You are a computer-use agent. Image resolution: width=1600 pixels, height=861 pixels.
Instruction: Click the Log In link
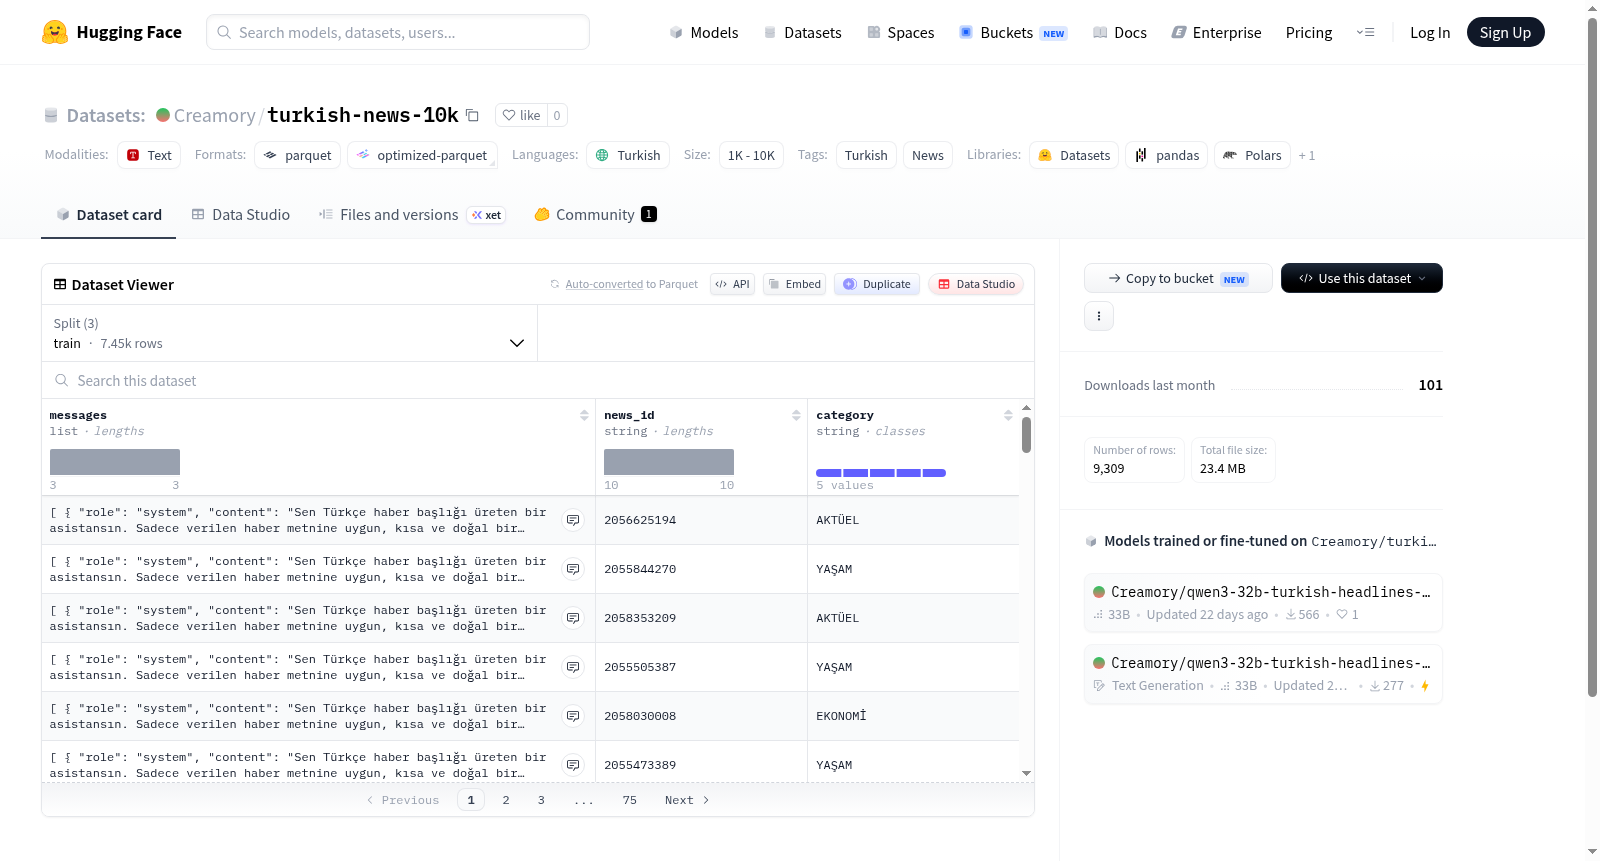[1430, 33]
